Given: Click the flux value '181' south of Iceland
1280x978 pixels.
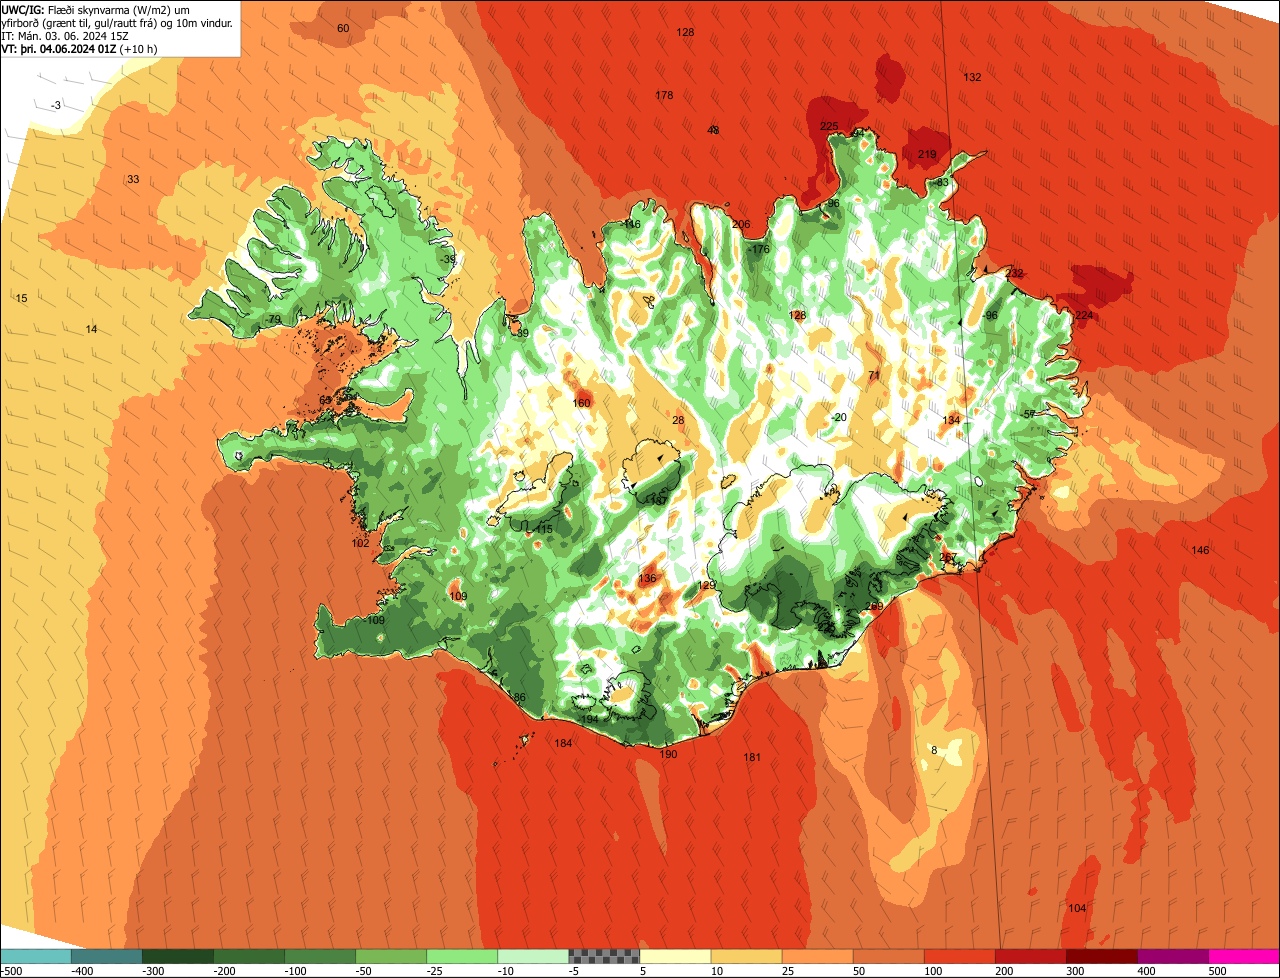Looking at the screenshot, I should pyautogui.click(x=752, y=757).
